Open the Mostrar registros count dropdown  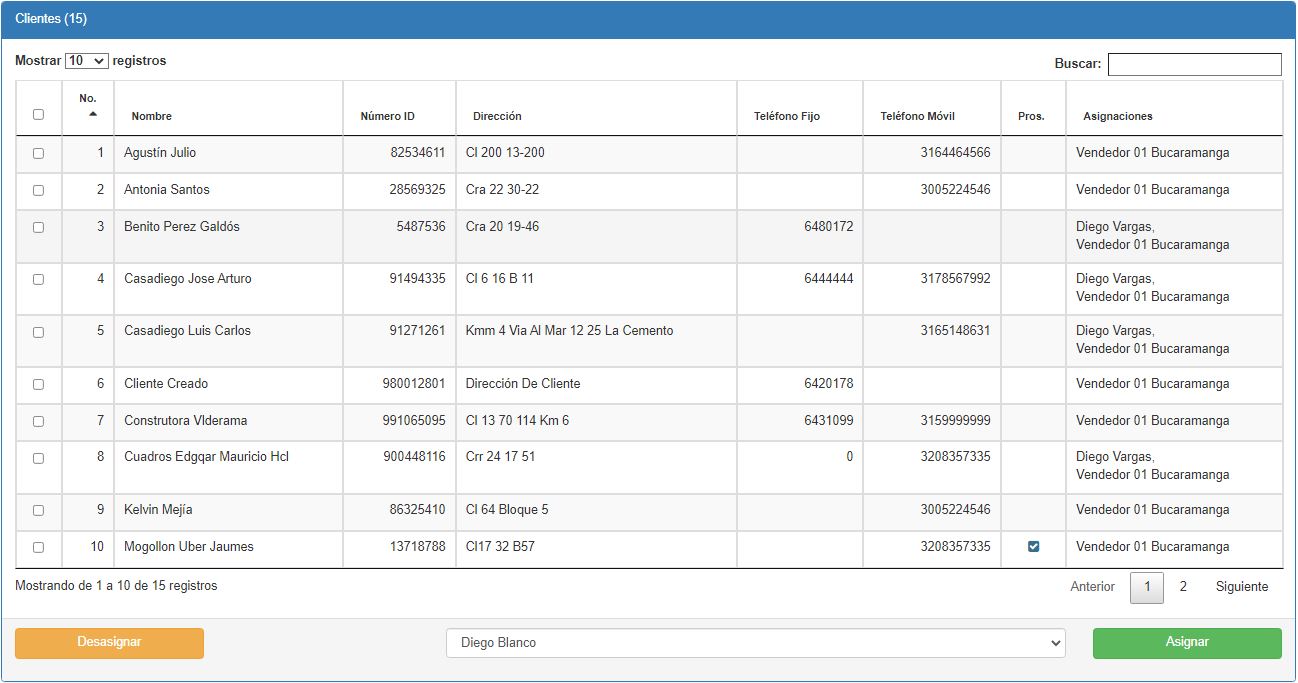86,61
